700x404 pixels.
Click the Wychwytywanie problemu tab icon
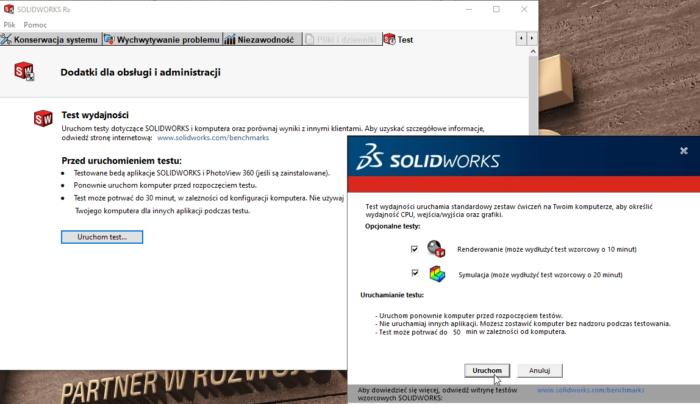(109, 39)
